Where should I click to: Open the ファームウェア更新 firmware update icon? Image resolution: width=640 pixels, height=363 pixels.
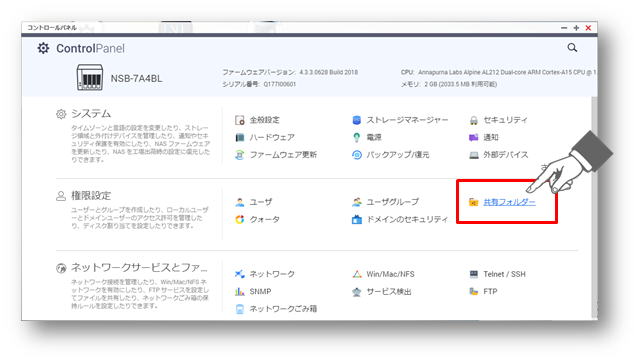[240, 155]
